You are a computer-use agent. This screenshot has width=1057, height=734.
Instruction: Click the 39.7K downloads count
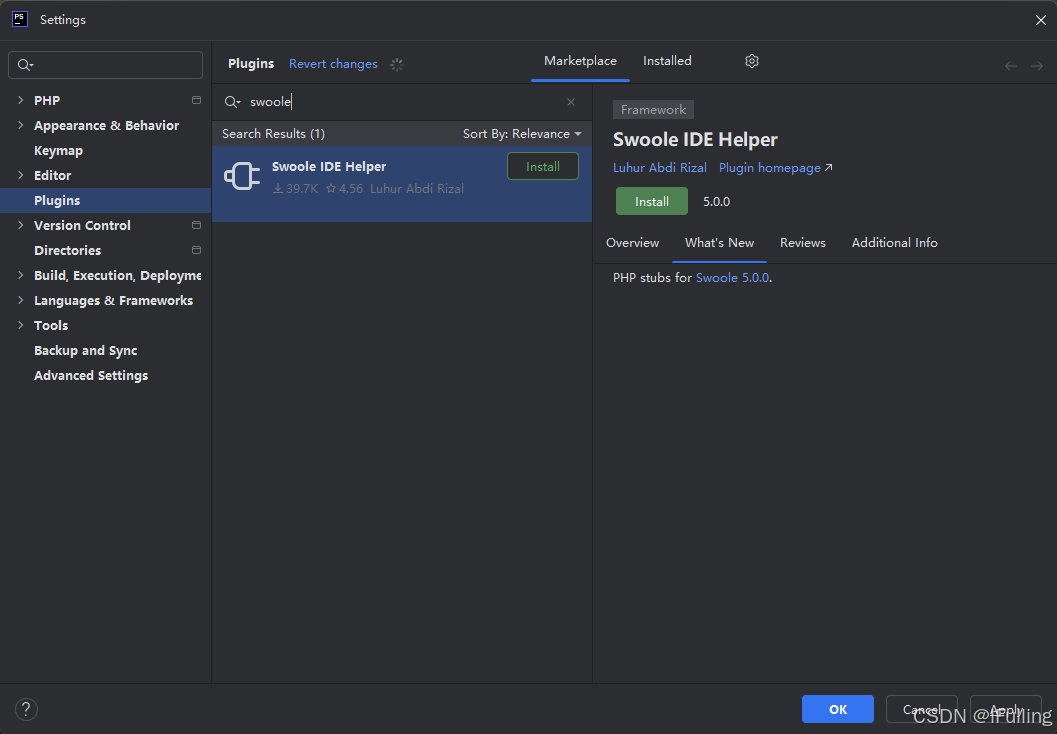coord(295,189)
